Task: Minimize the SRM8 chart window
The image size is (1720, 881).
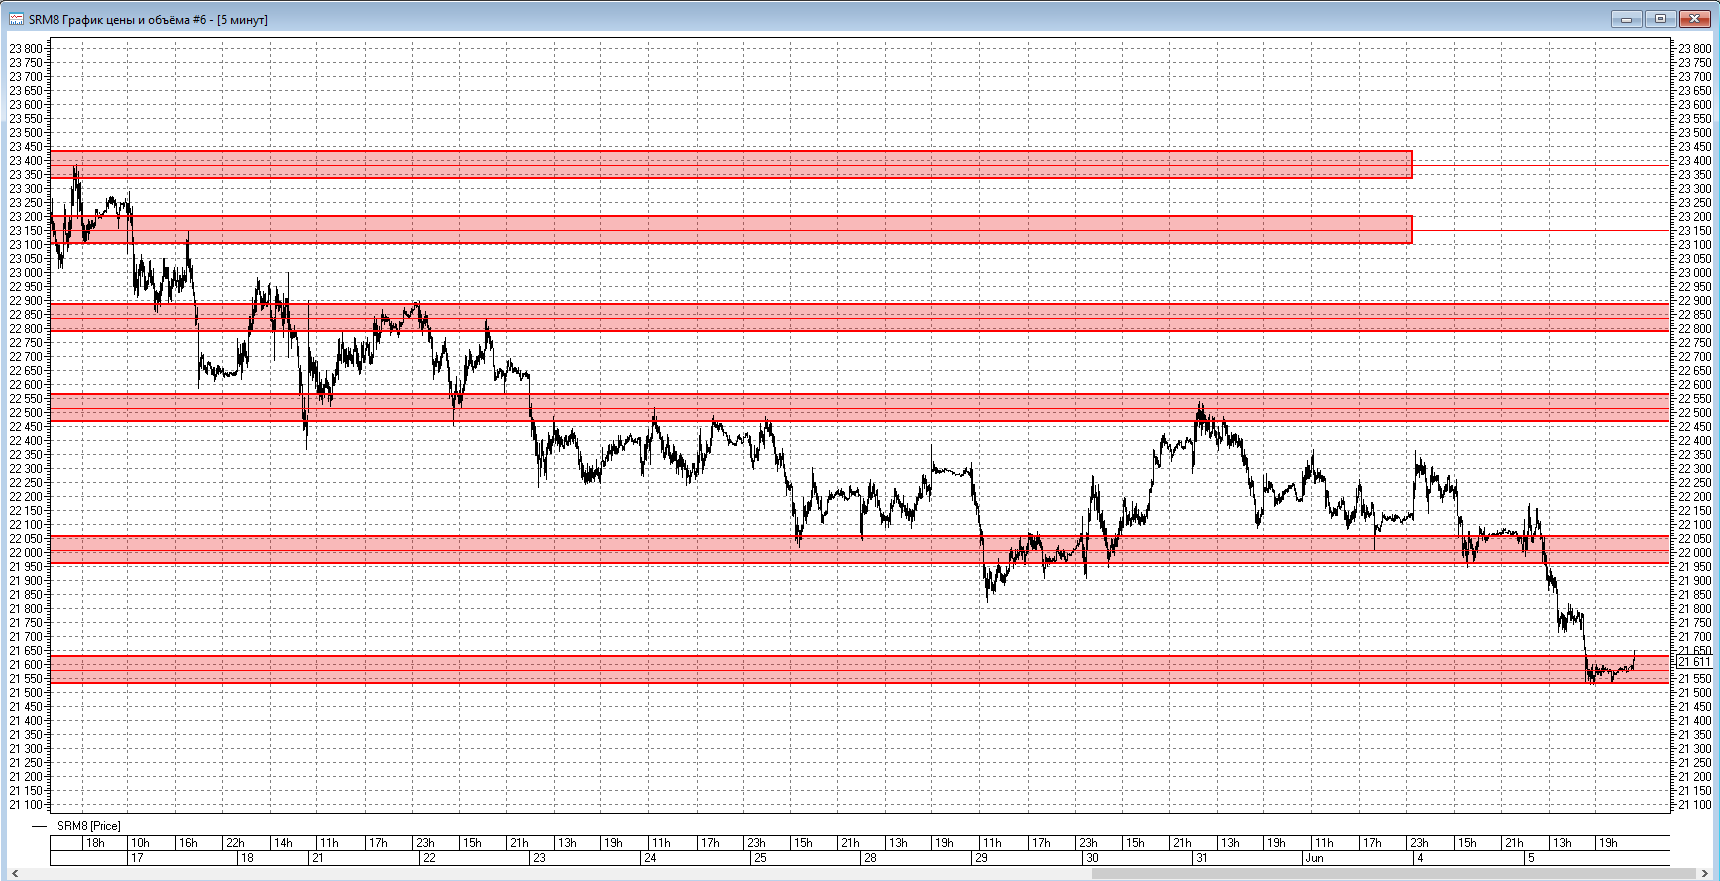Action: (1626, 18)
